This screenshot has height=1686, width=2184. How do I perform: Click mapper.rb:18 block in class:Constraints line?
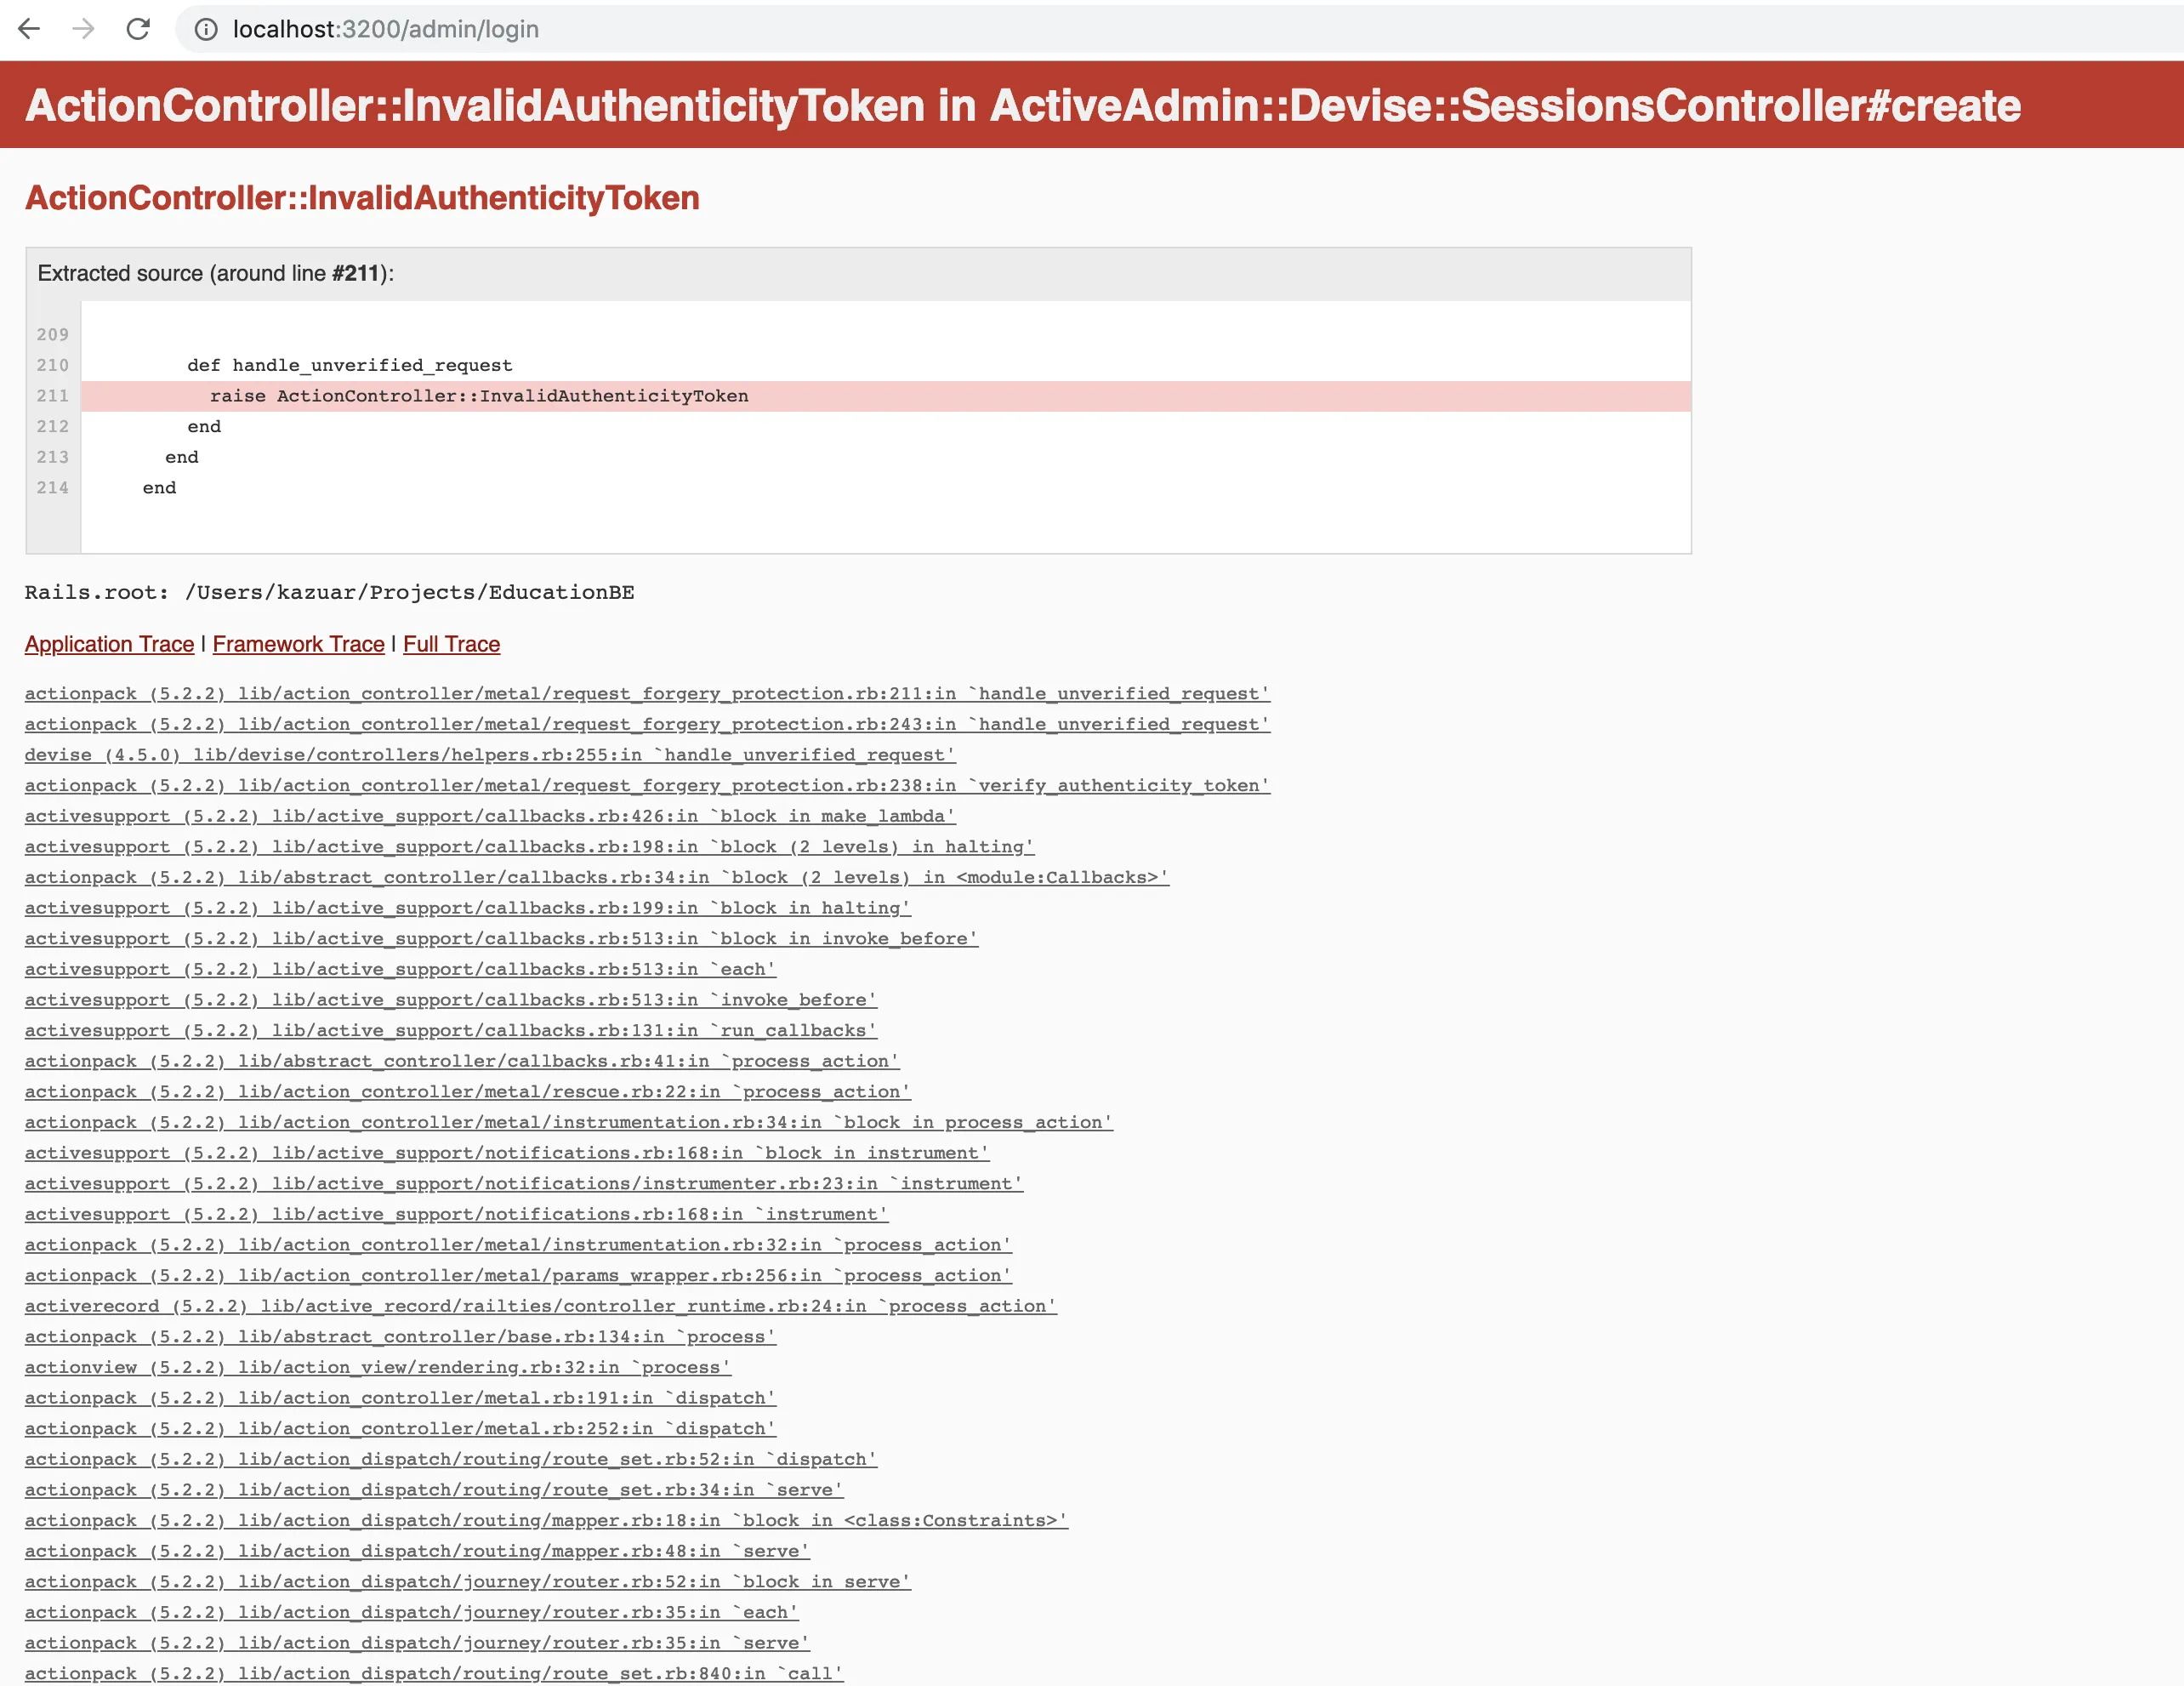point(545,1520)
